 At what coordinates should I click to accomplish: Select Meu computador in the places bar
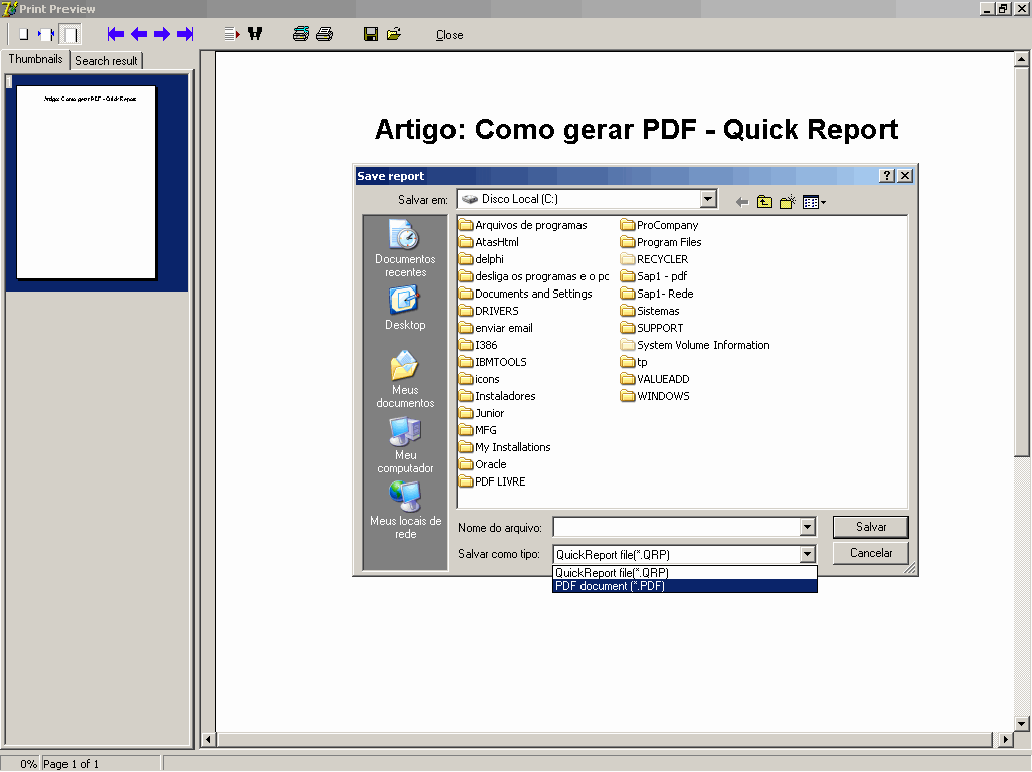(x=405, y=445)
